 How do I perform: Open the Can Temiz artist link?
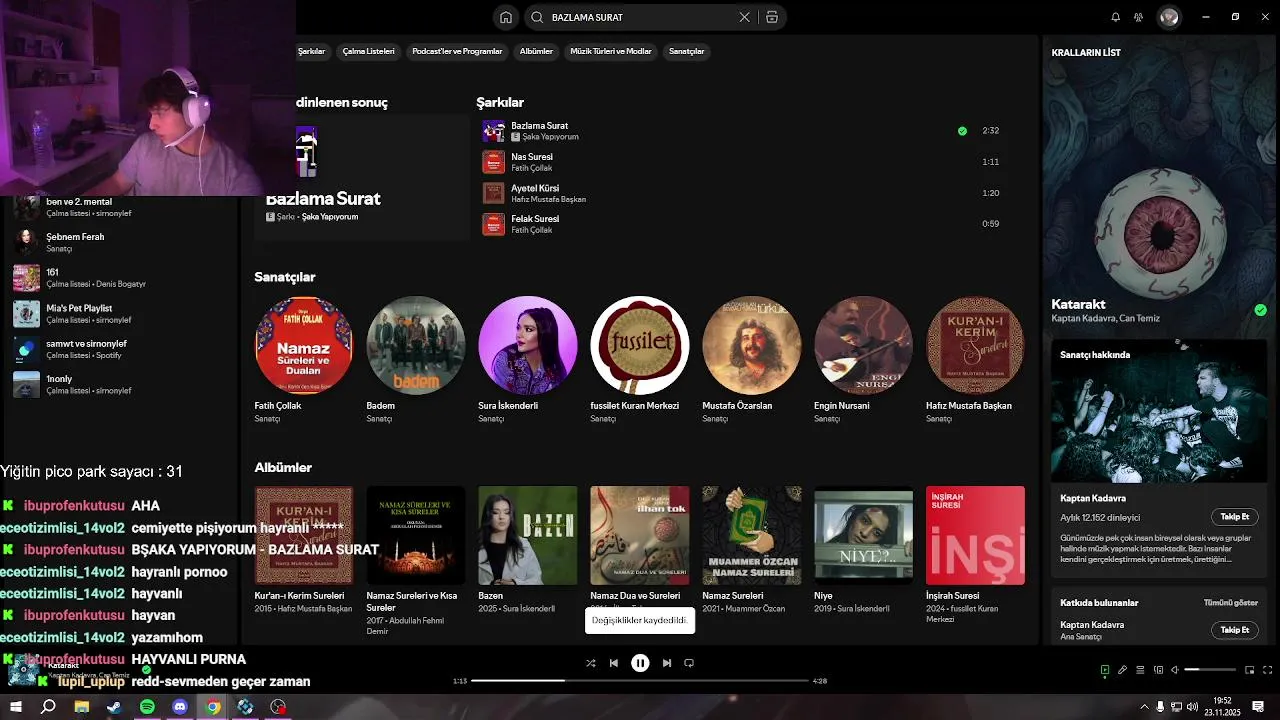click(x=1140, y=319)
